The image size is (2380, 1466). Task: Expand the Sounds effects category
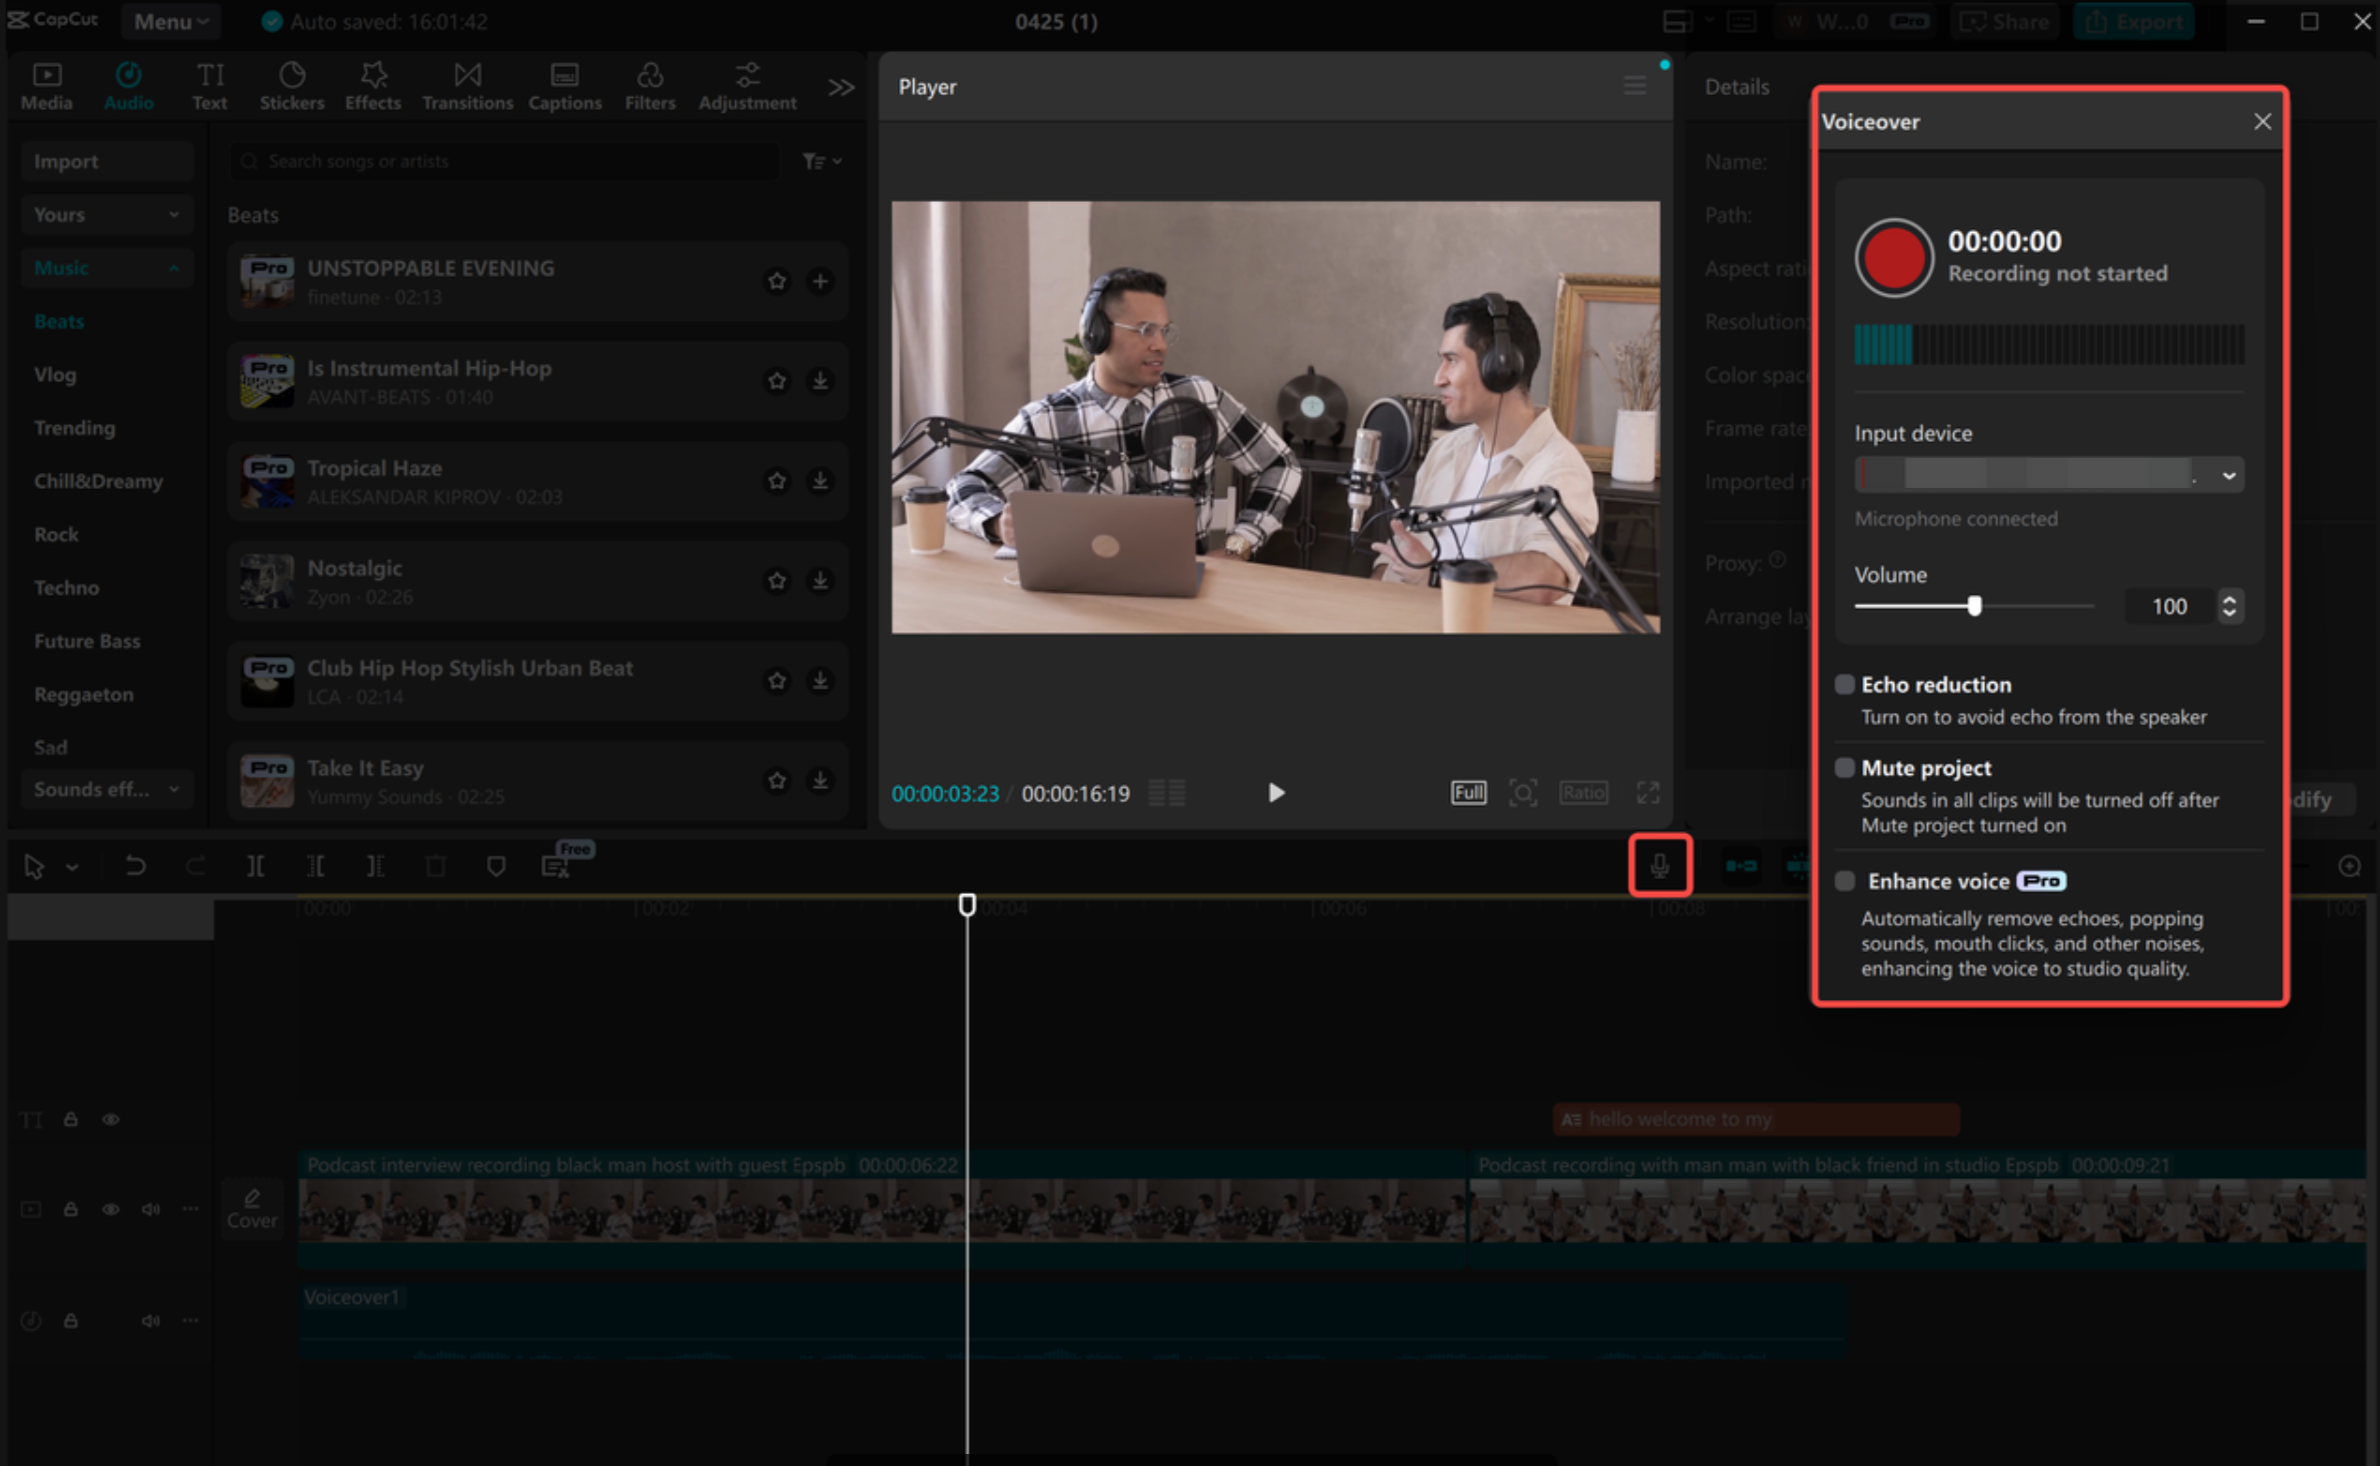pos(106,789)
